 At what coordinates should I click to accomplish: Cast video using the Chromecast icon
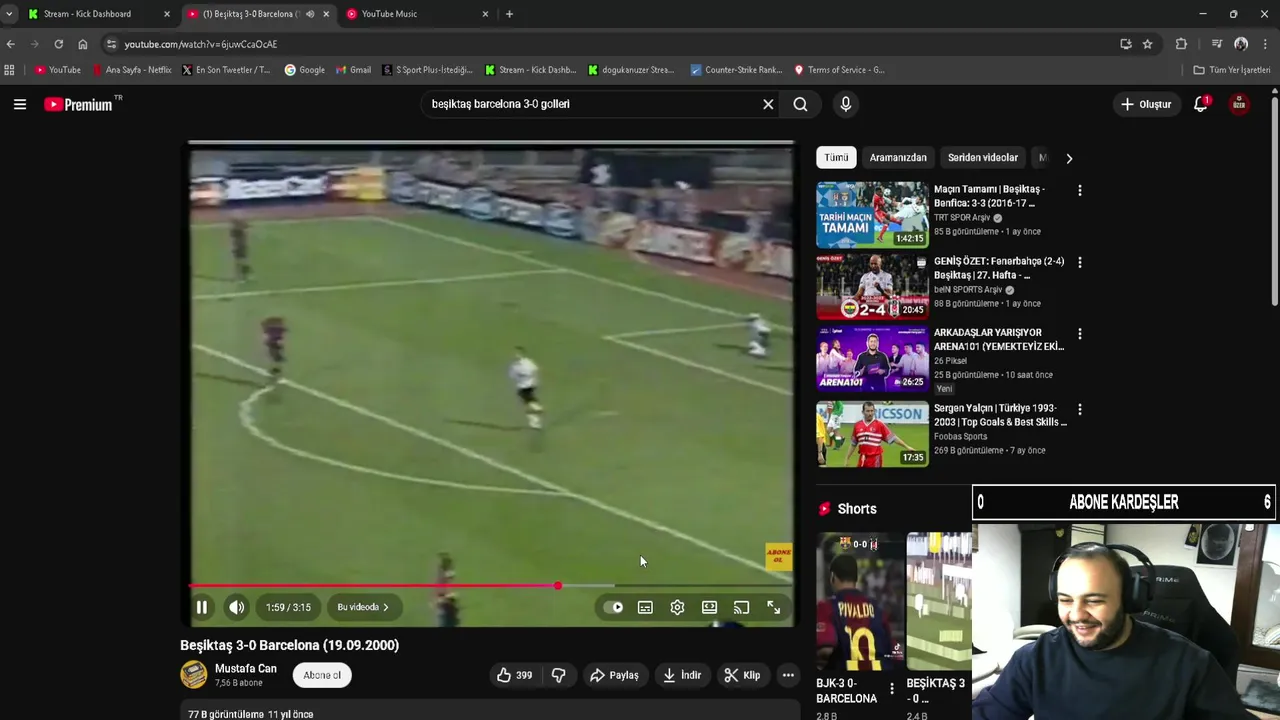tap(741, 607)
